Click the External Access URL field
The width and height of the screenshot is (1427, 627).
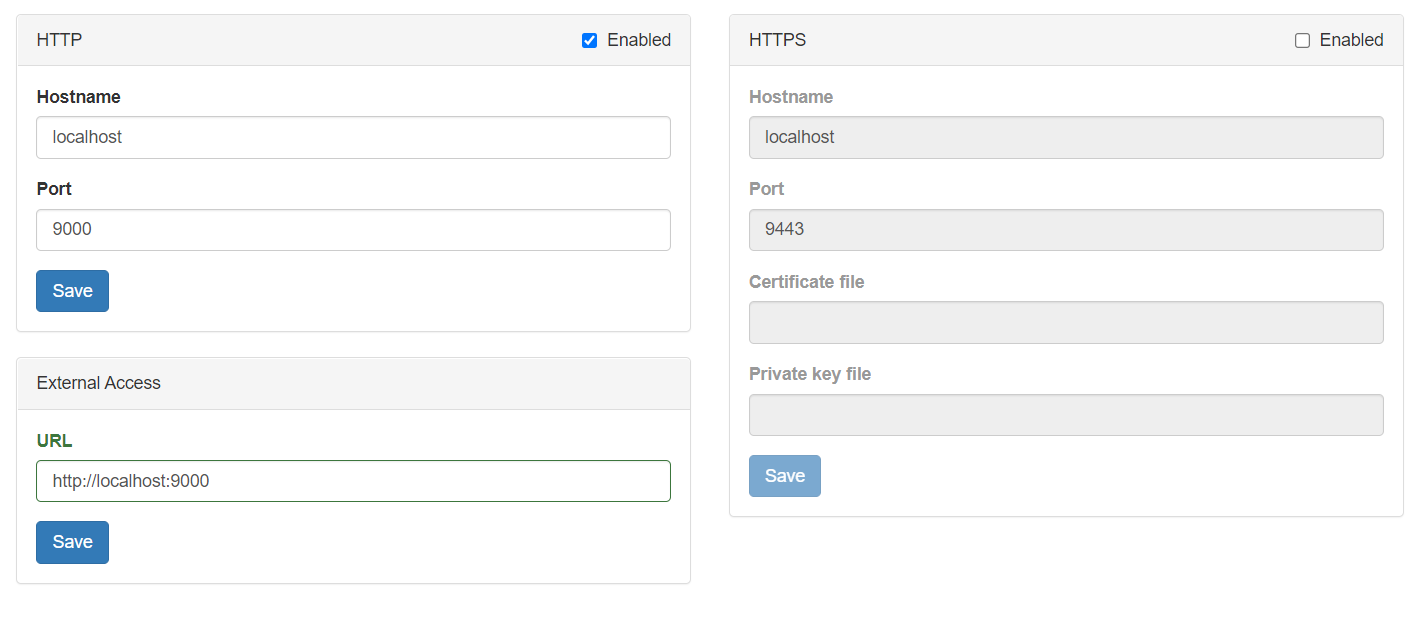click(353, 481)
